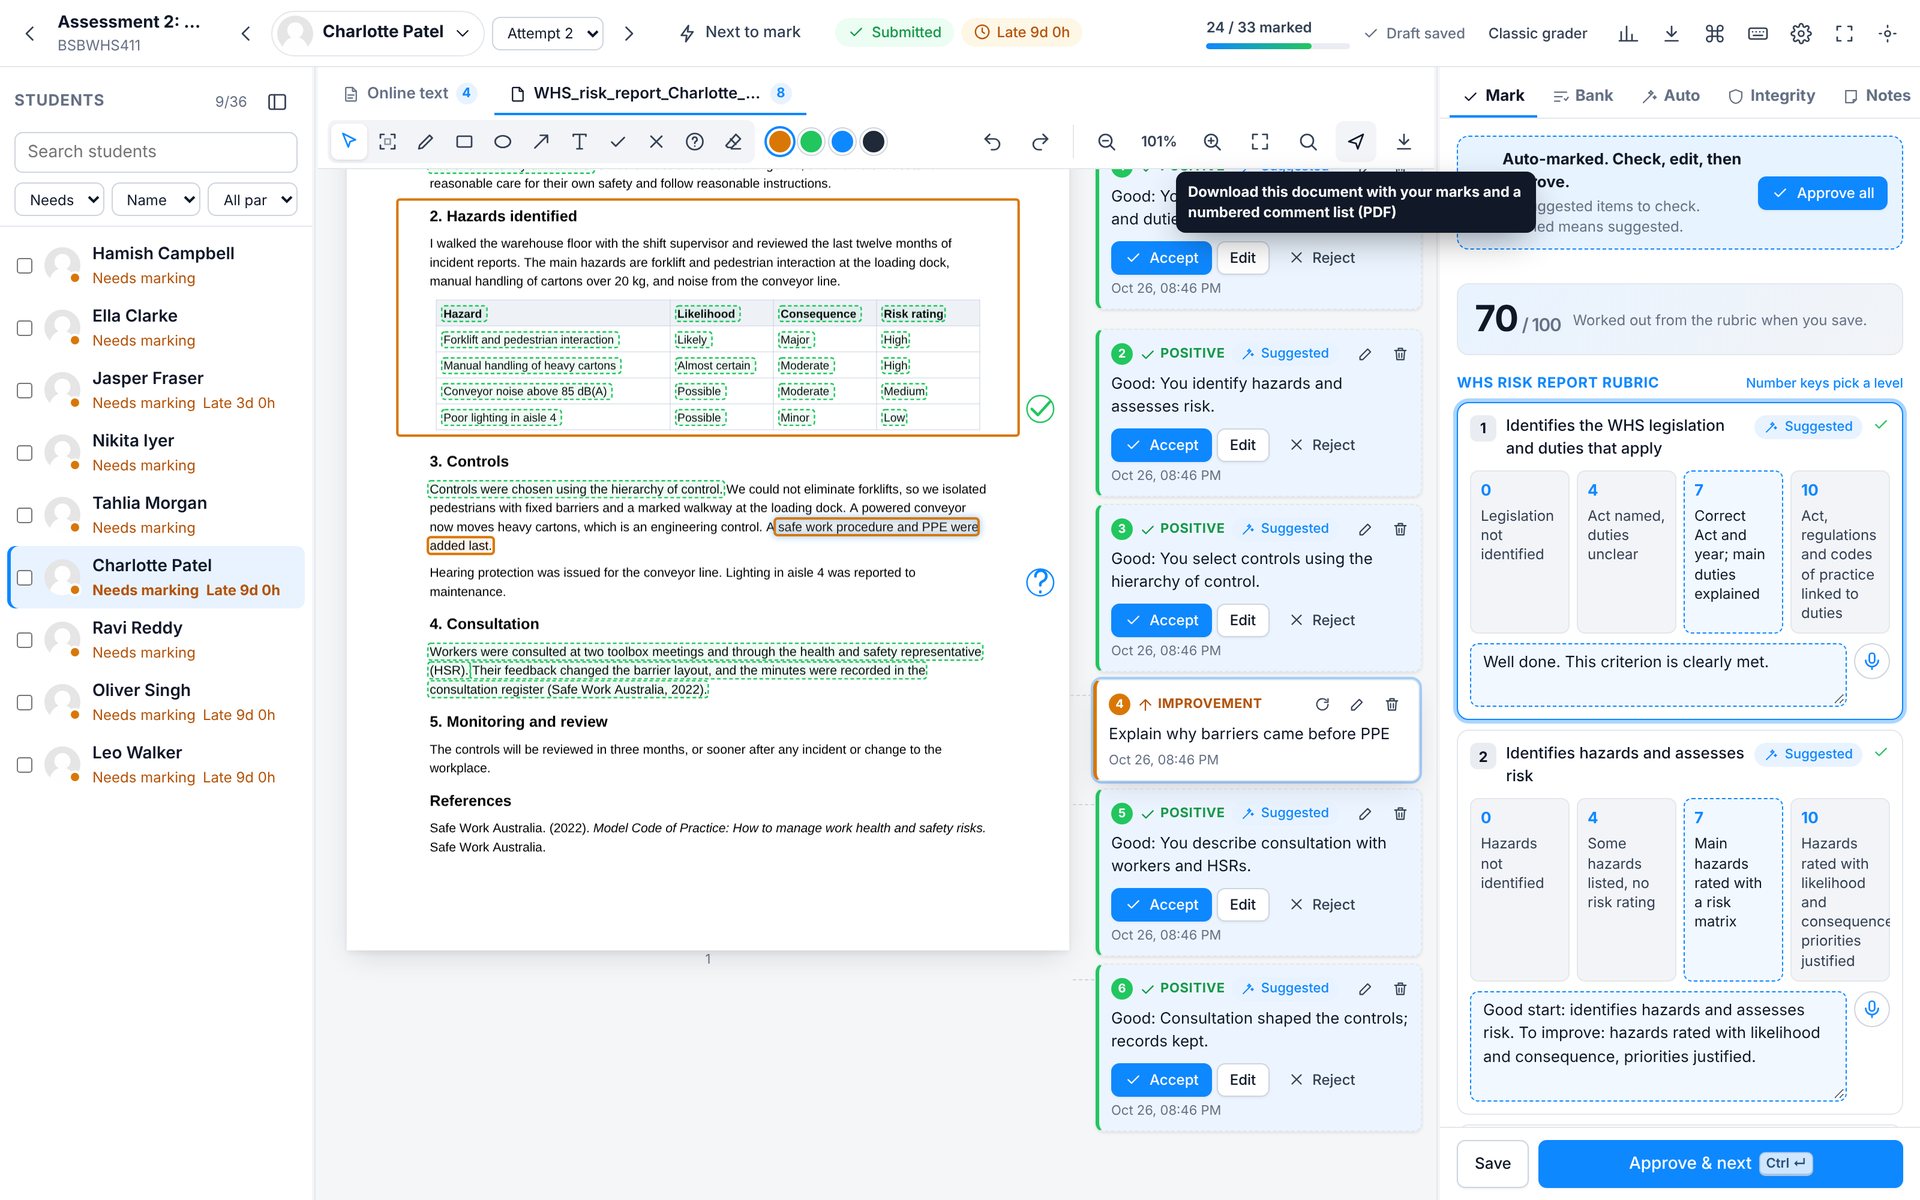Select the arrow annotation tool
Image resolution: width=1920 pixels, height=1200 pixels.
tap(541, 142)
